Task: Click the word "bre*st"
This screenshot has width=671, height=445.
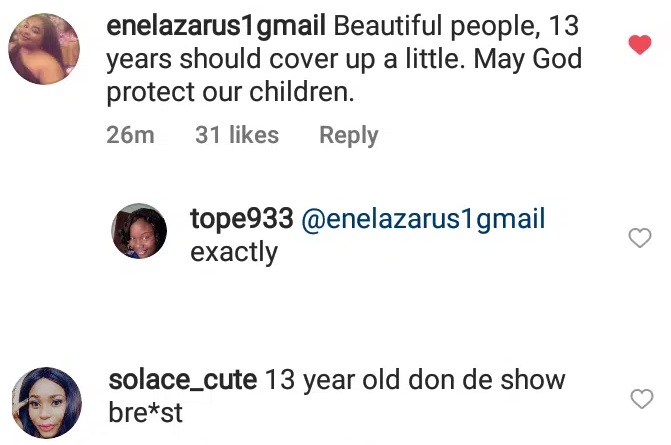Action: [145, 413]
